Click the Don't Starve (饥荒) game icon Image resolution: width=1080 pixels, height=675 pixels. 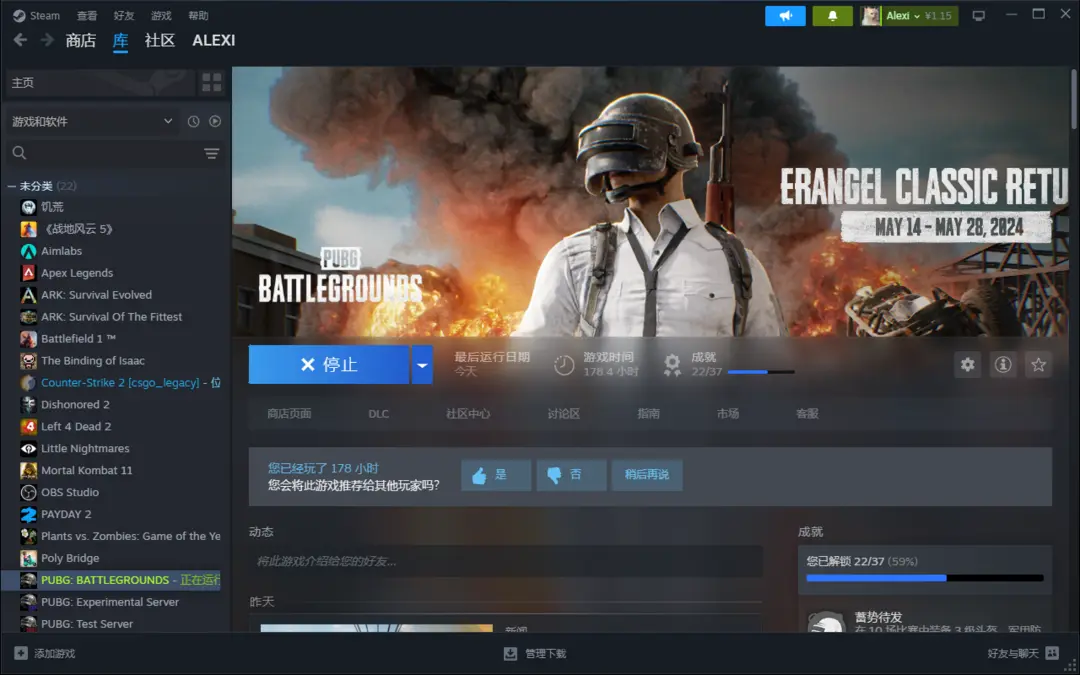pyautogui.click(x=28, y=207)
